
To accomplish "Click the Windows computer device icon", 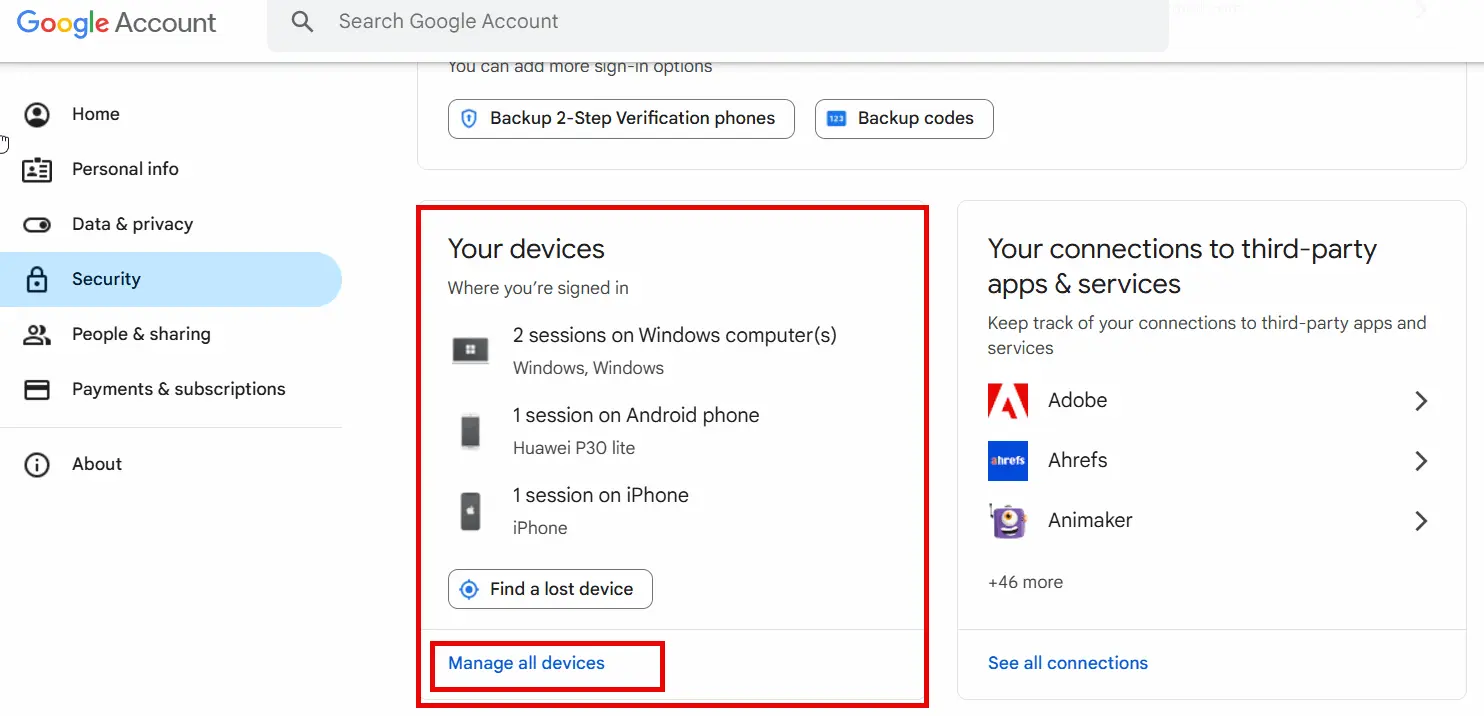I will pos(470,350).
